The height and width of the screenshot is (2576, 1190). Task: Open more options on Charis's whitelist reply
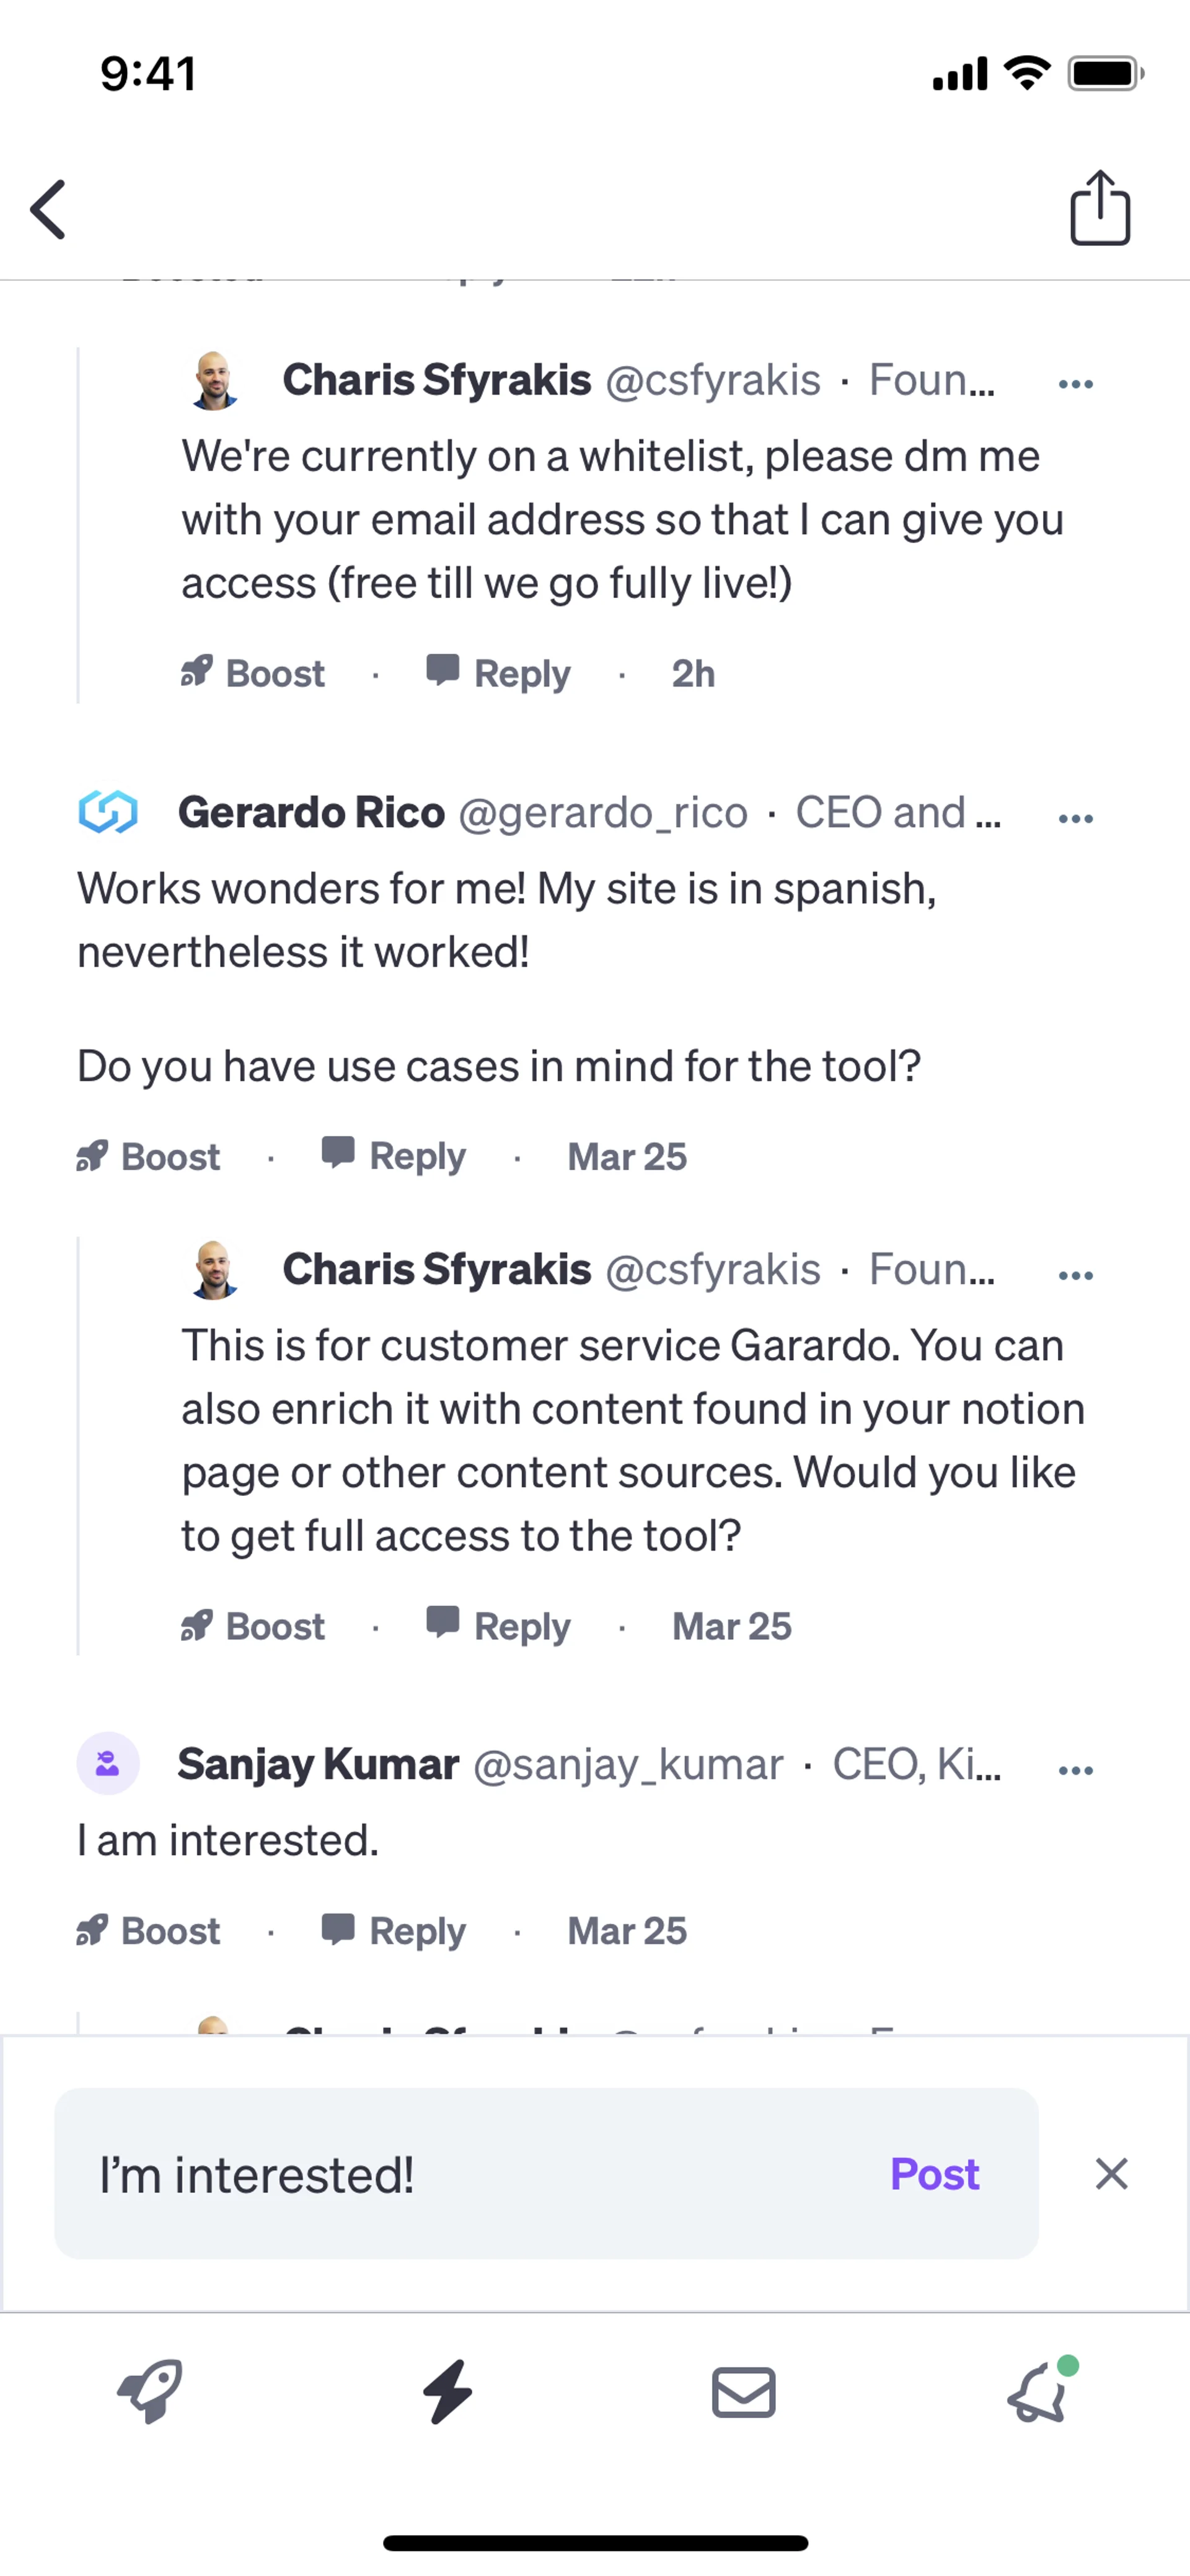point(1075,384)
